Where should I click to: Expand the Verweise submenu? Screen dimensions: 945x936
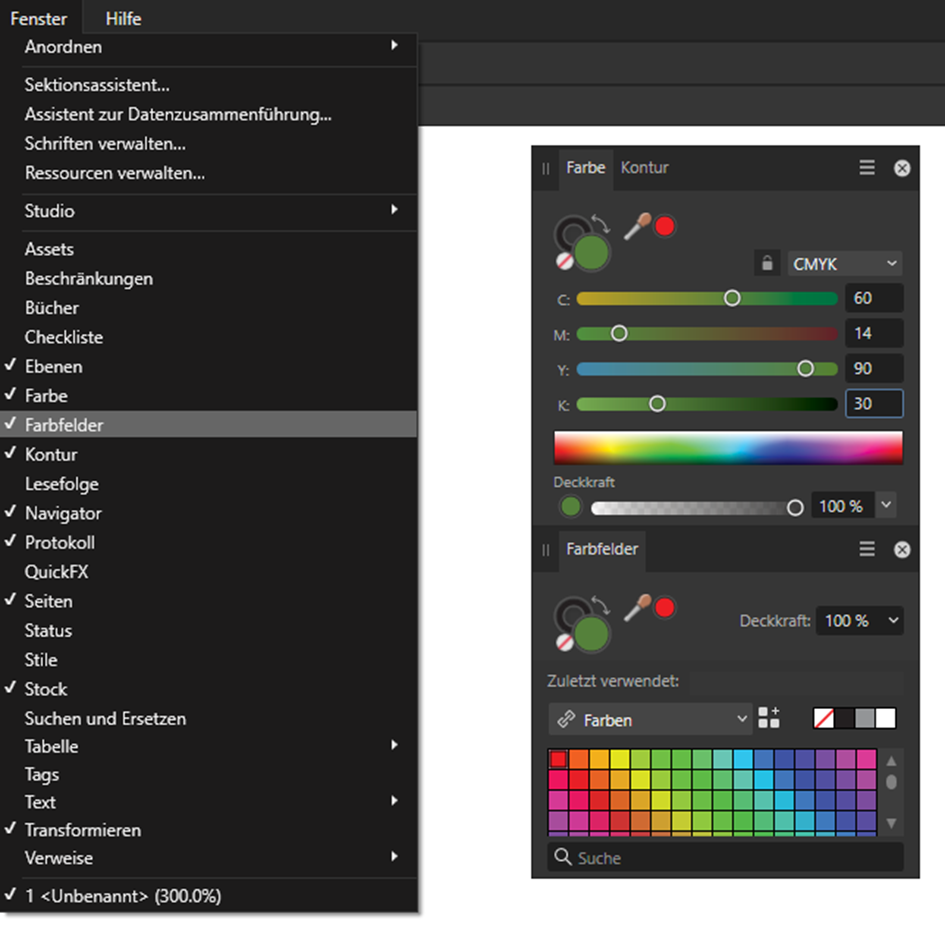pos(209,858)
